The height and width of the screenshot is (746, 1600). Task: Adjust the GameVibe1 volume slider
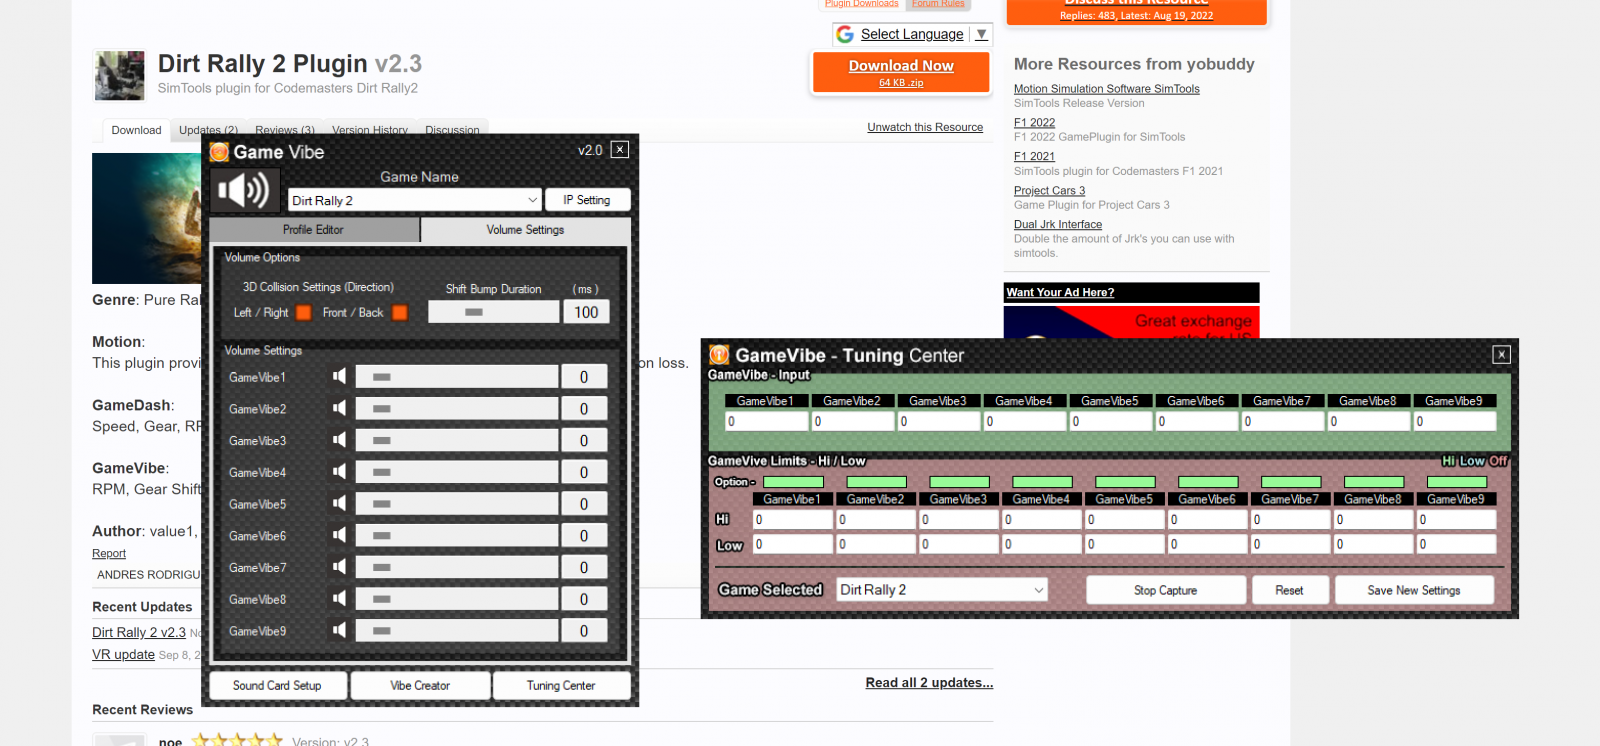click(x=457, y=377)
